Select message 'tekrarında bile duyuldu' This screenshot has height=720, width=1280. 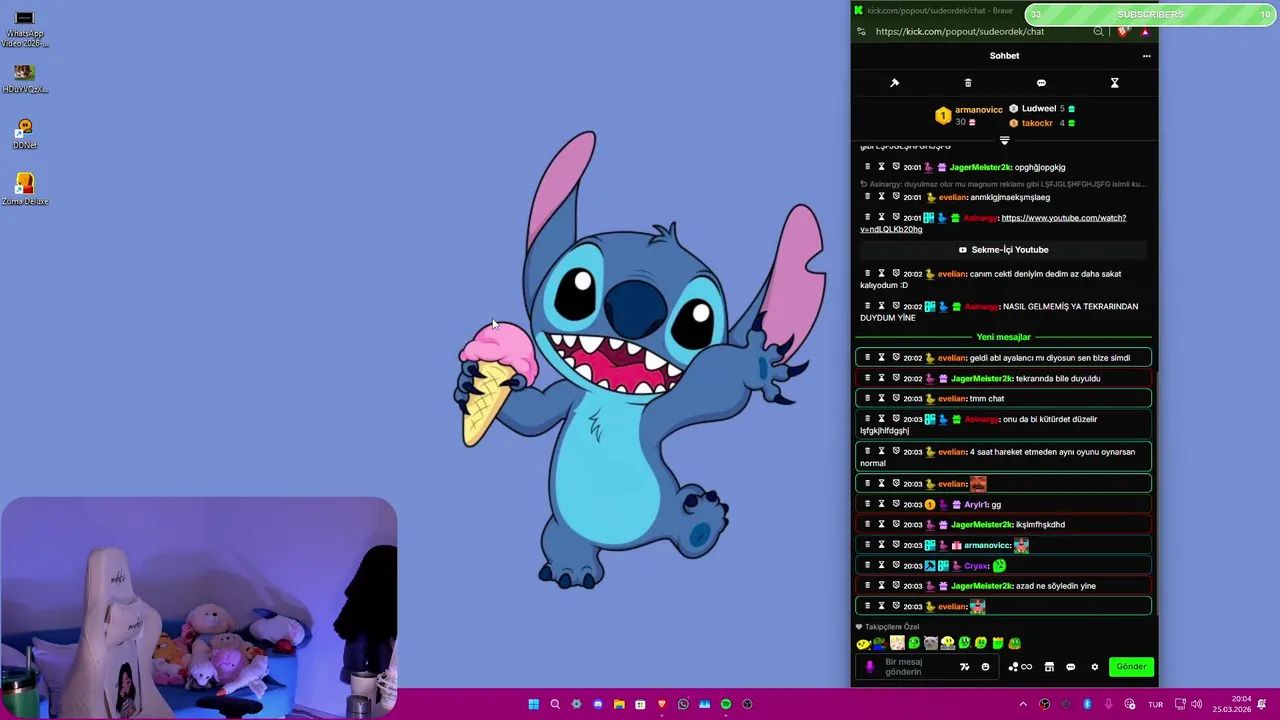(x=1057, y=379)
